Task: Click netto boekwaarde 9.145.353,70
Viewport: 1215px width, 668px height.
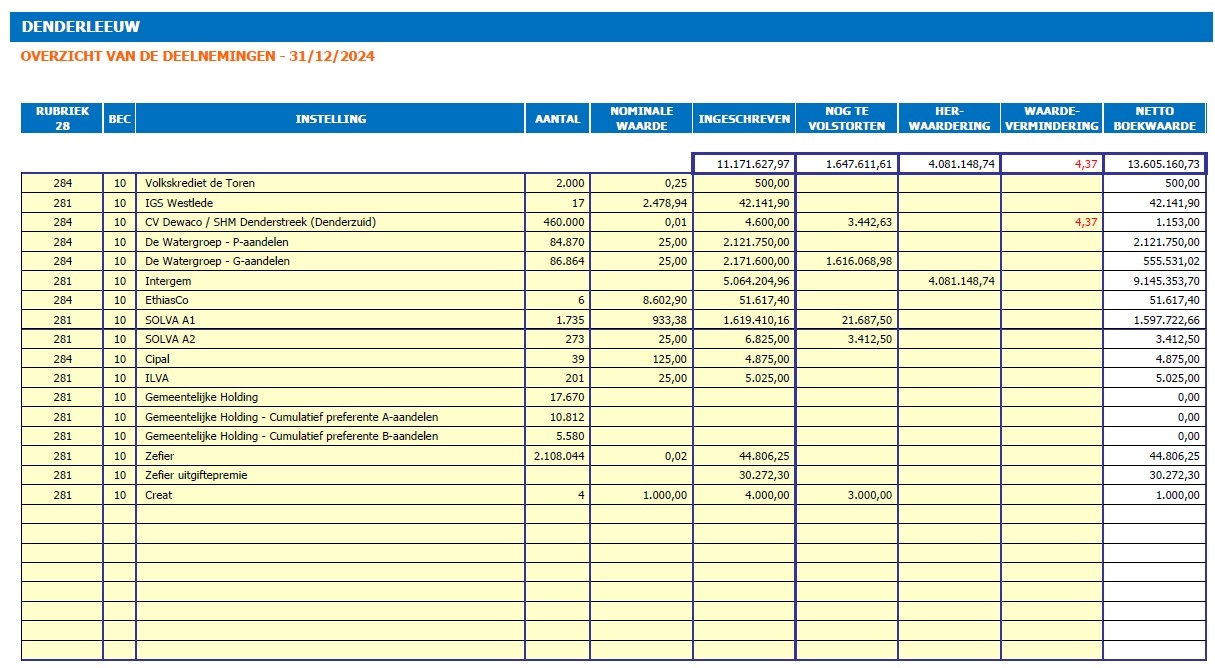Action: tap(1155, 281)
